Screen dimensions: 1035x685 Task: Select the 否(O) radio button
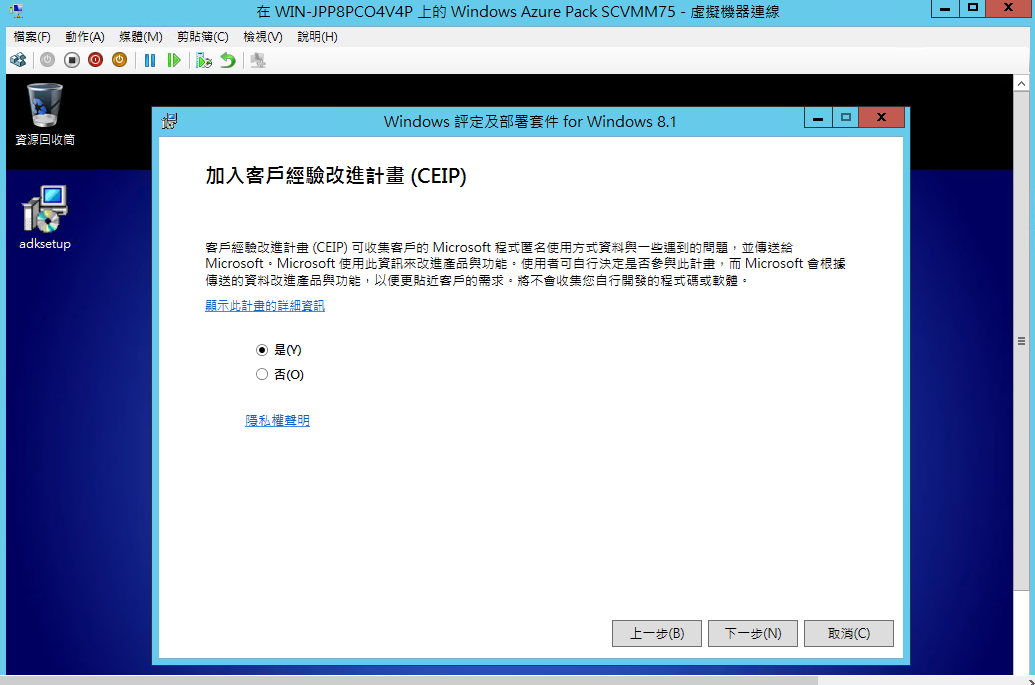262,374
